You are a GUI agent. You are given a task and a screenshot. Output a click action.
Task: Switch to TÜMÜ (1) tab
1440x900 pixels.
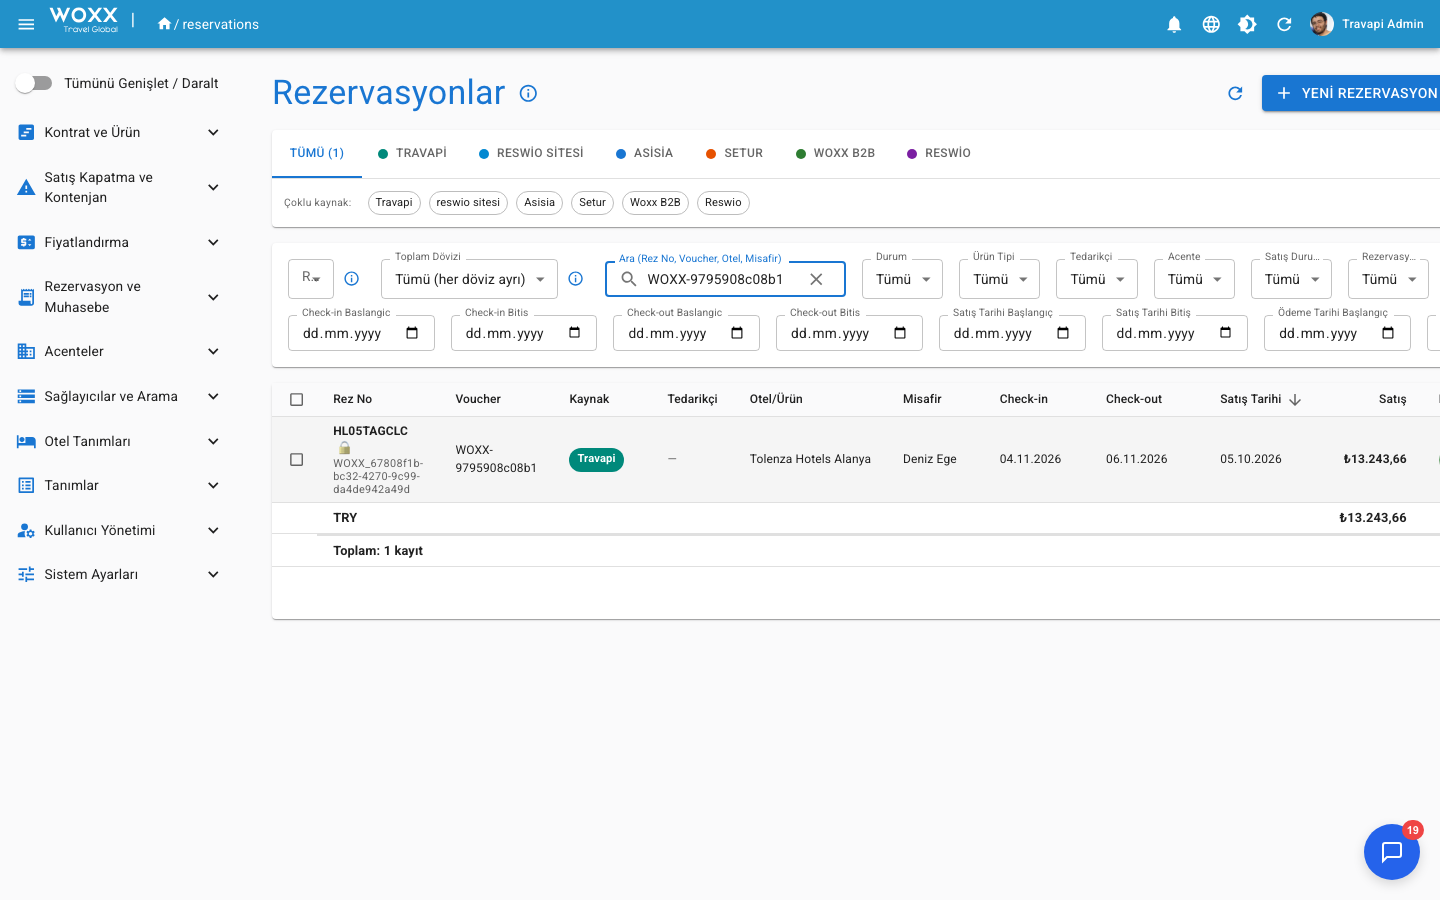pyautogui.click(x=316, y=153)
